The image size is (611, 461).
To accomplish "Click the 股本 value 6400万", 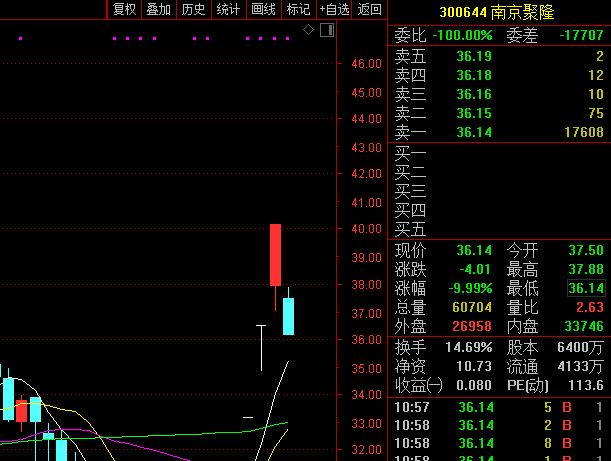I will [581, 347].
